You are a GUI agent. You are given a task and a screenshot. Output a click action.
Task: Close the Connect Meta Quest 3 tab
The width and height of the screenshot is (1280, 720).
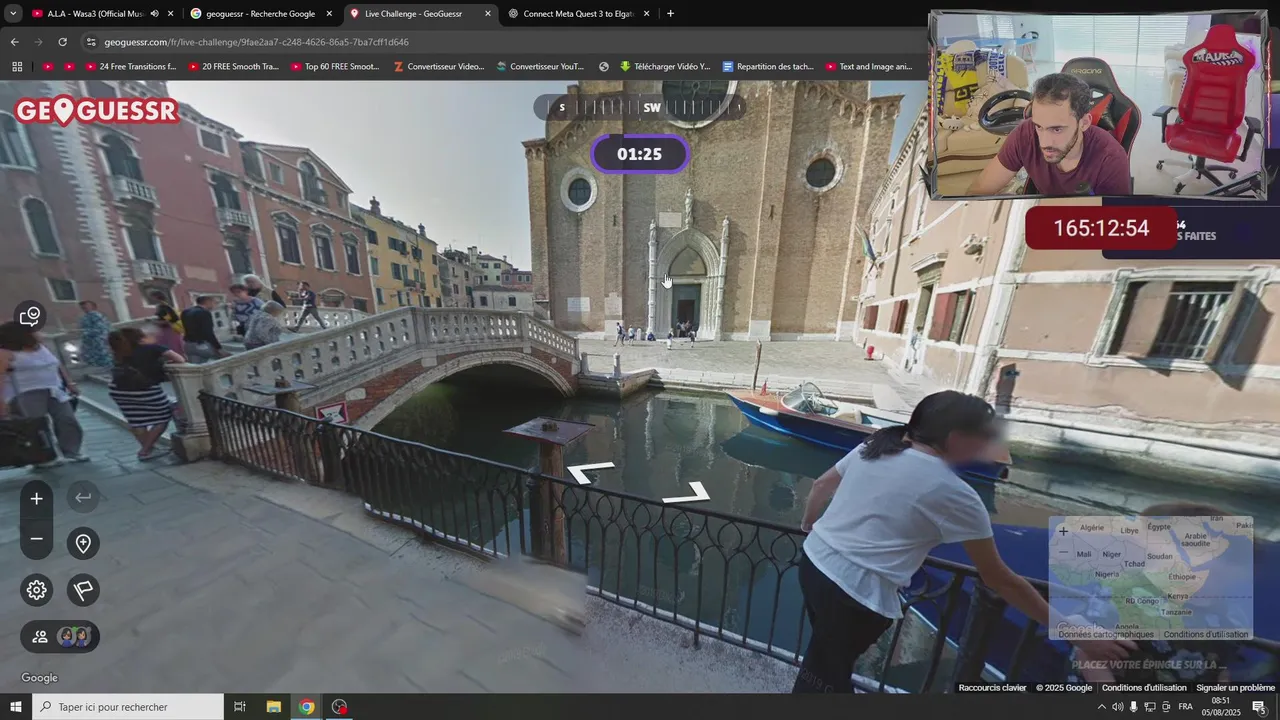(x=646, y=14)
